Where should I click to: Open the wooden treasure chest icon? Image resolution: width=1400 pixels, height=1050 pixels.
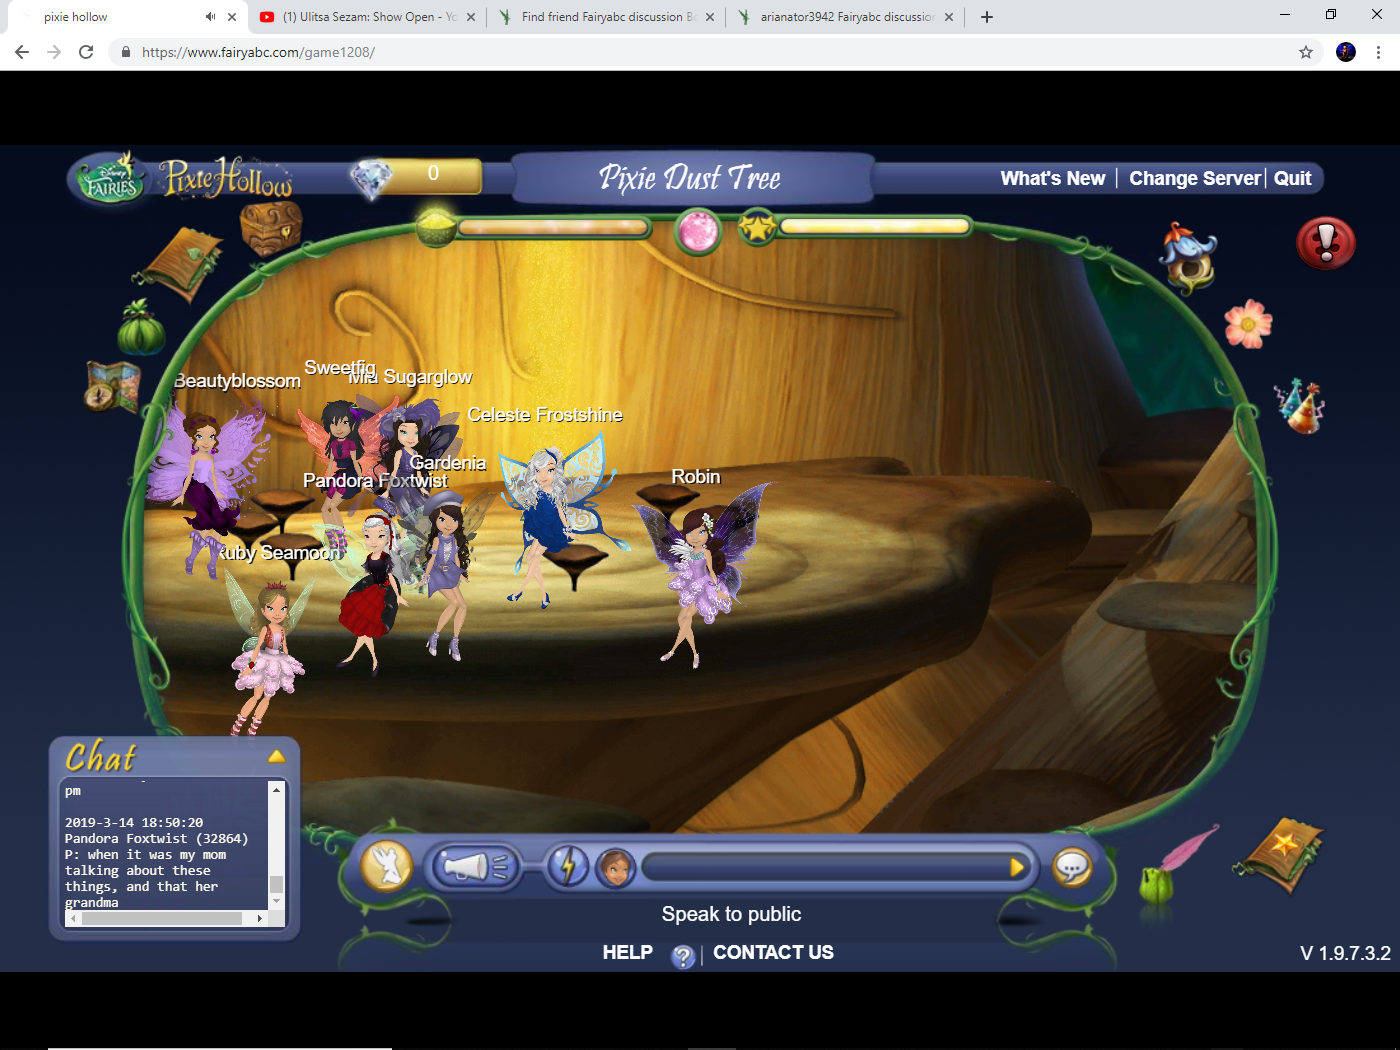pos(268,230)
